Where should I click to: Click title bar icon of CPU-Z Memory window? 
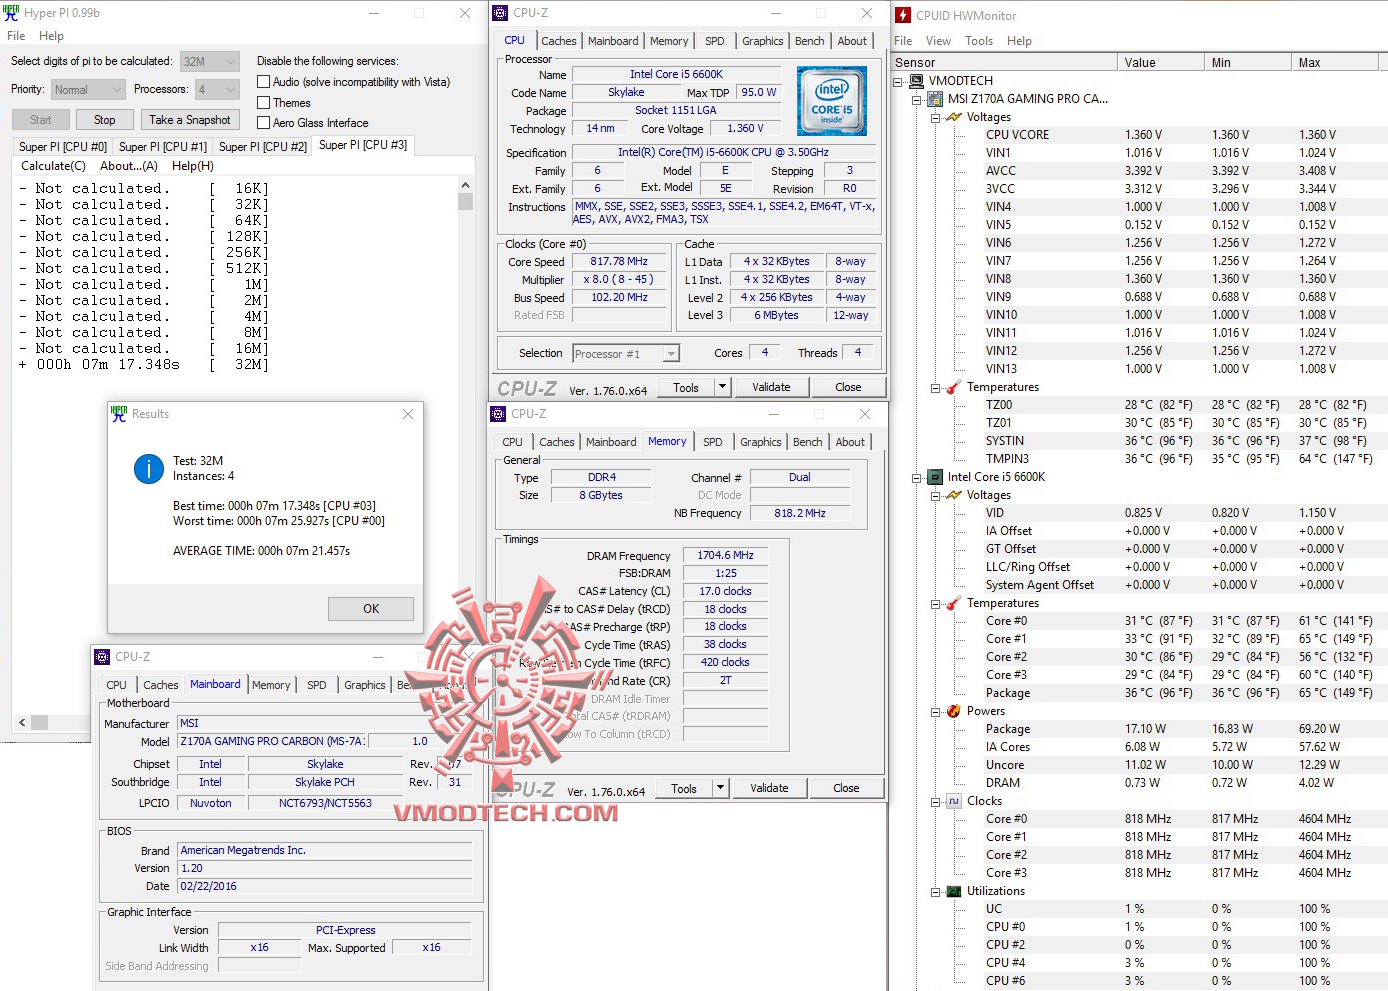(x=498, y=414)
